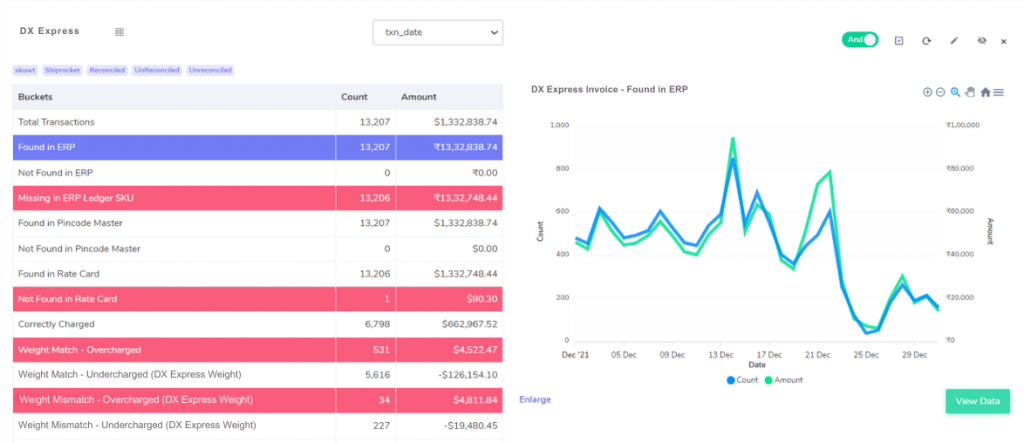Select the Not Found in Pincode Master row
This screenshot has height=443, width=1024.
[258, 249]
